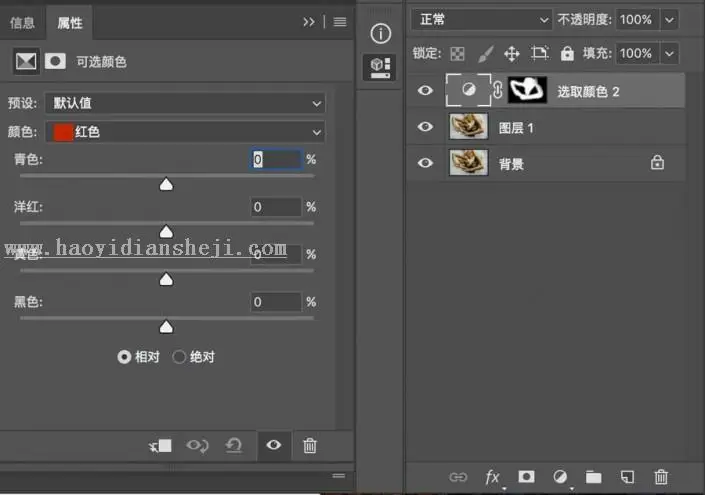Hide the 背景 layer
This screenshot has width=705, height=495.
pos(425,163)
